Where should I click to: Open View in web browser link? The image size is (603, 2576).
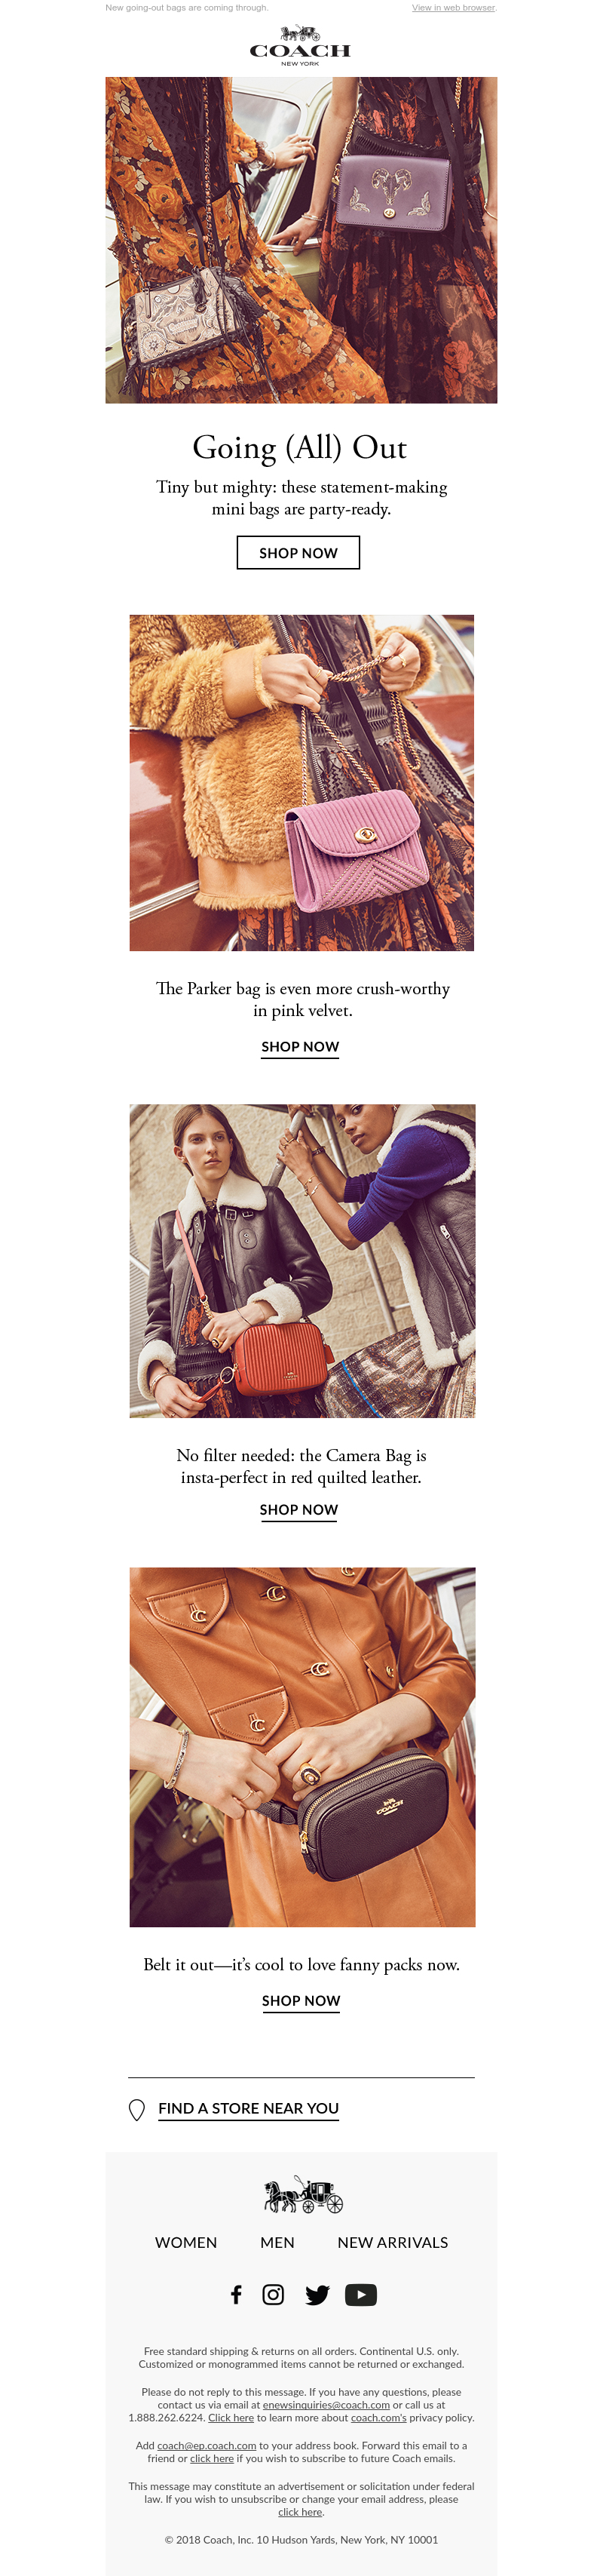[453, 8]
